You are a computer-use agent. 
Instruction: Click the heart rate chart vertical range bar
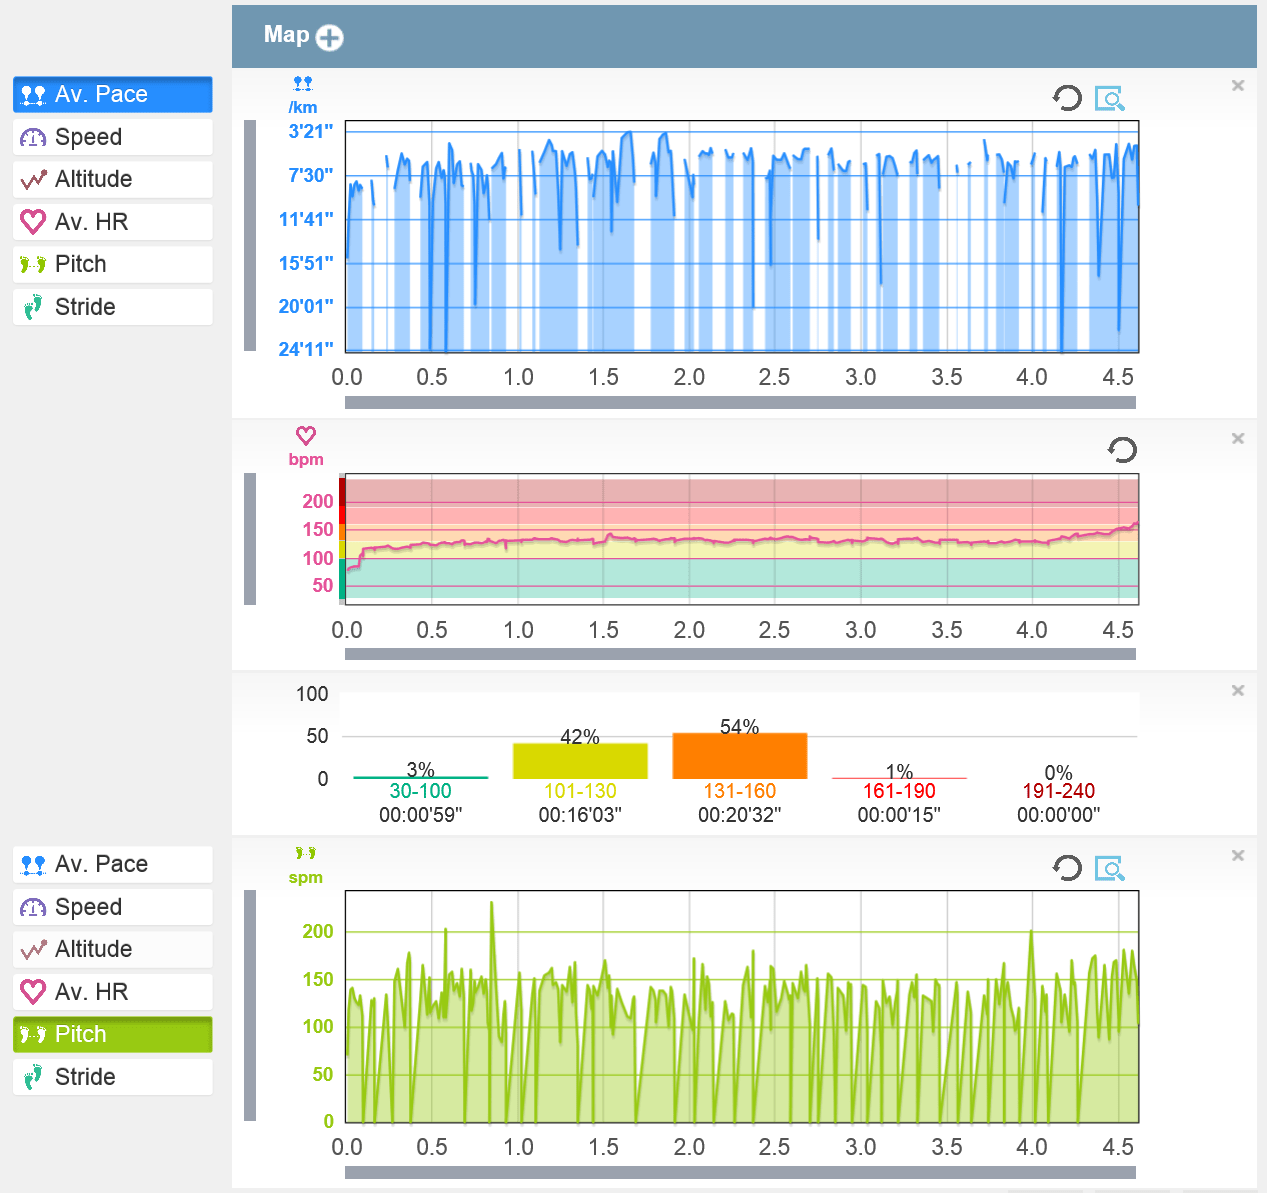click(250, 539)
